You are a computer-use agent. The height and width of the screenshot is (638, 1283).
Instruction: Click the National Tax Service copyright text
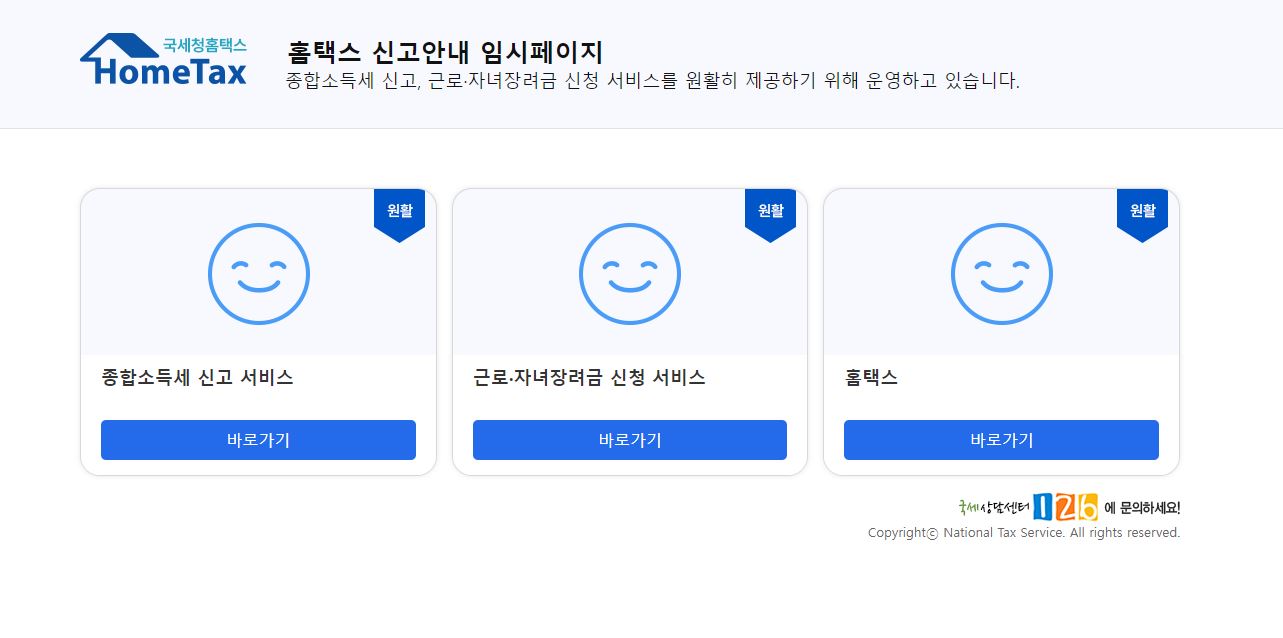1022,532
